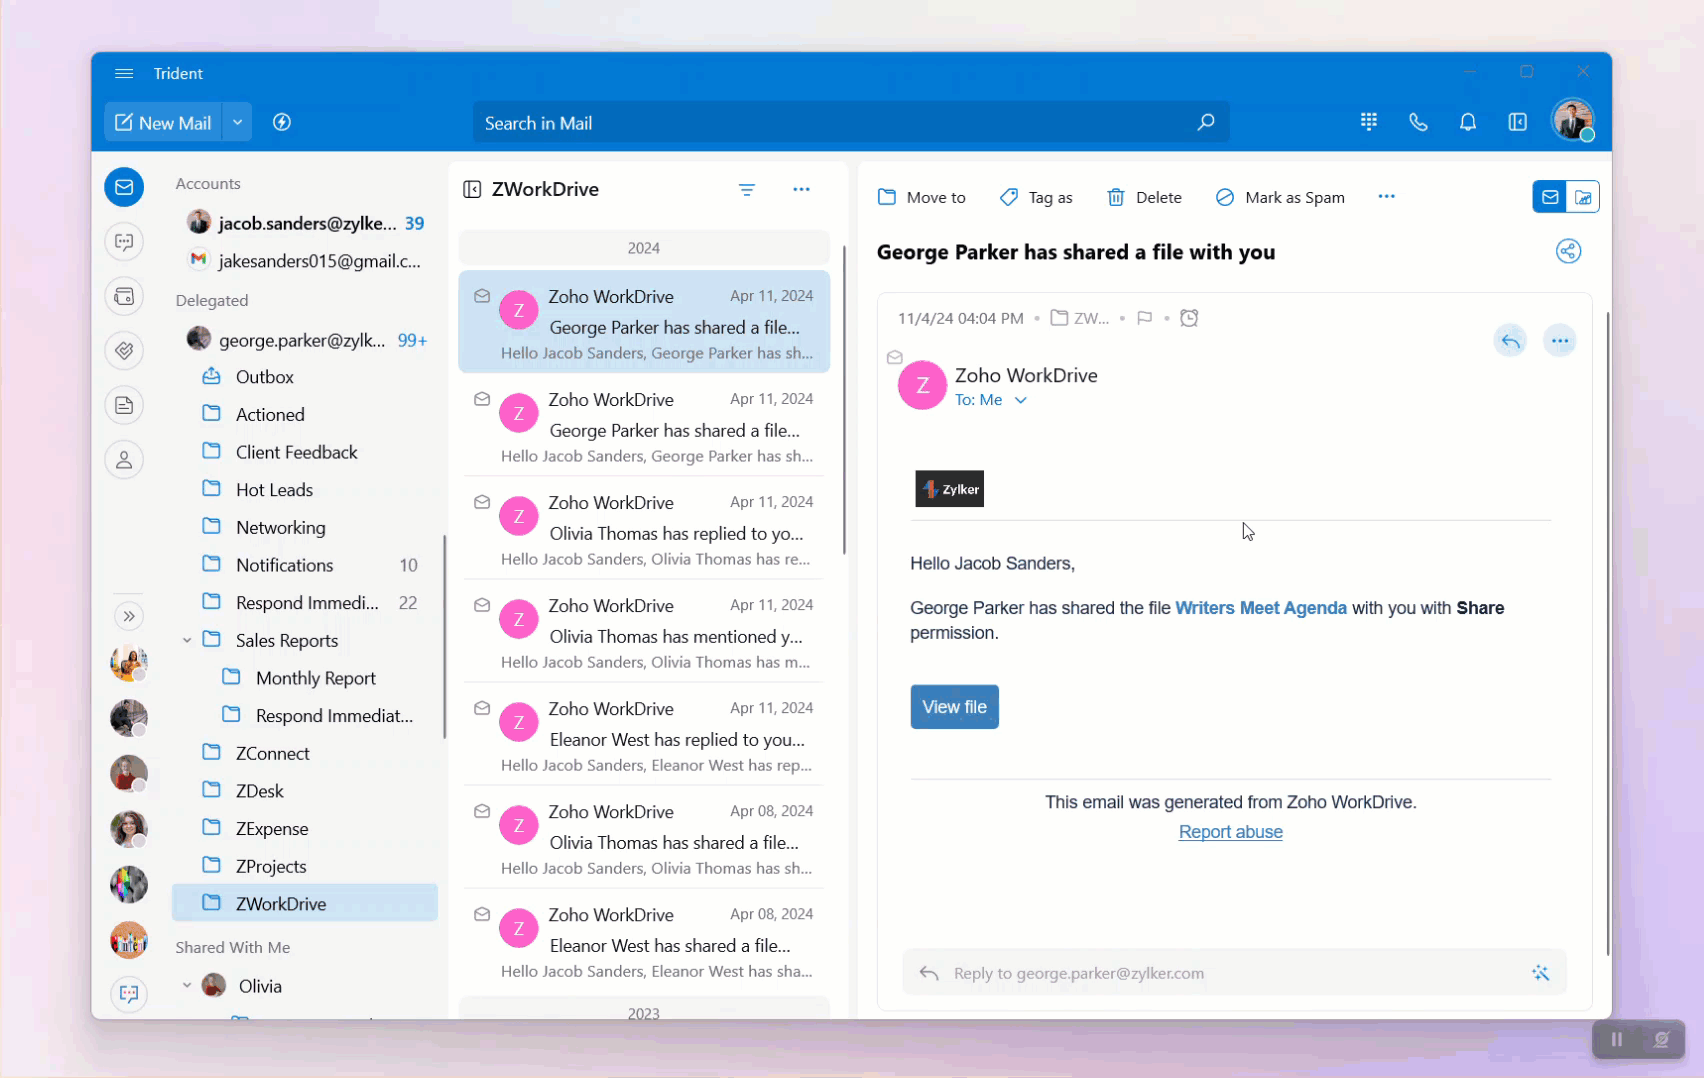
Task: Open the contacts module in sidebar
Action: pyautogui.click(x=124, y=460)
